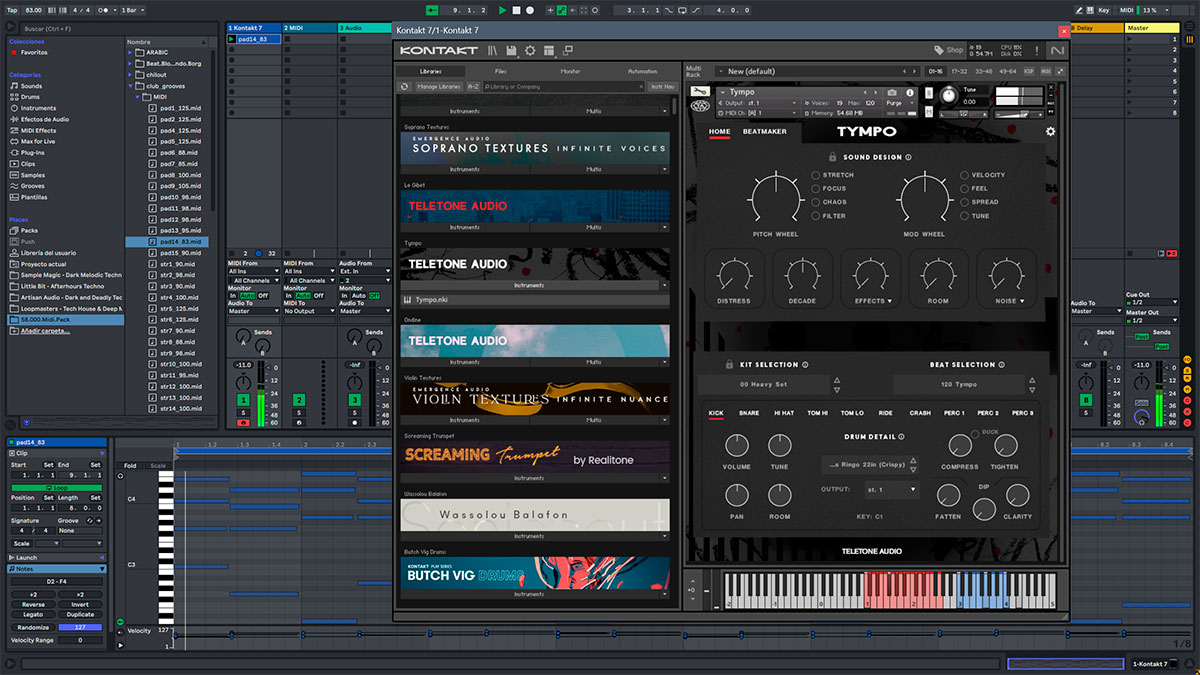Launch the pad14_83 clip play button

click(232, 39)
